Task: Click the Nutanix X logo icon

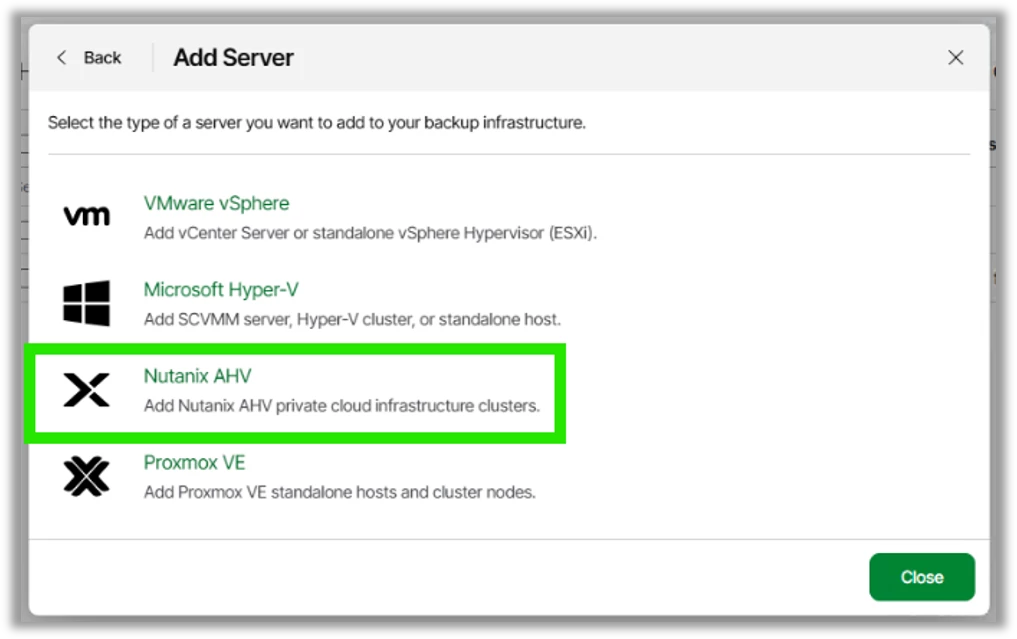Action: [86, 390]
